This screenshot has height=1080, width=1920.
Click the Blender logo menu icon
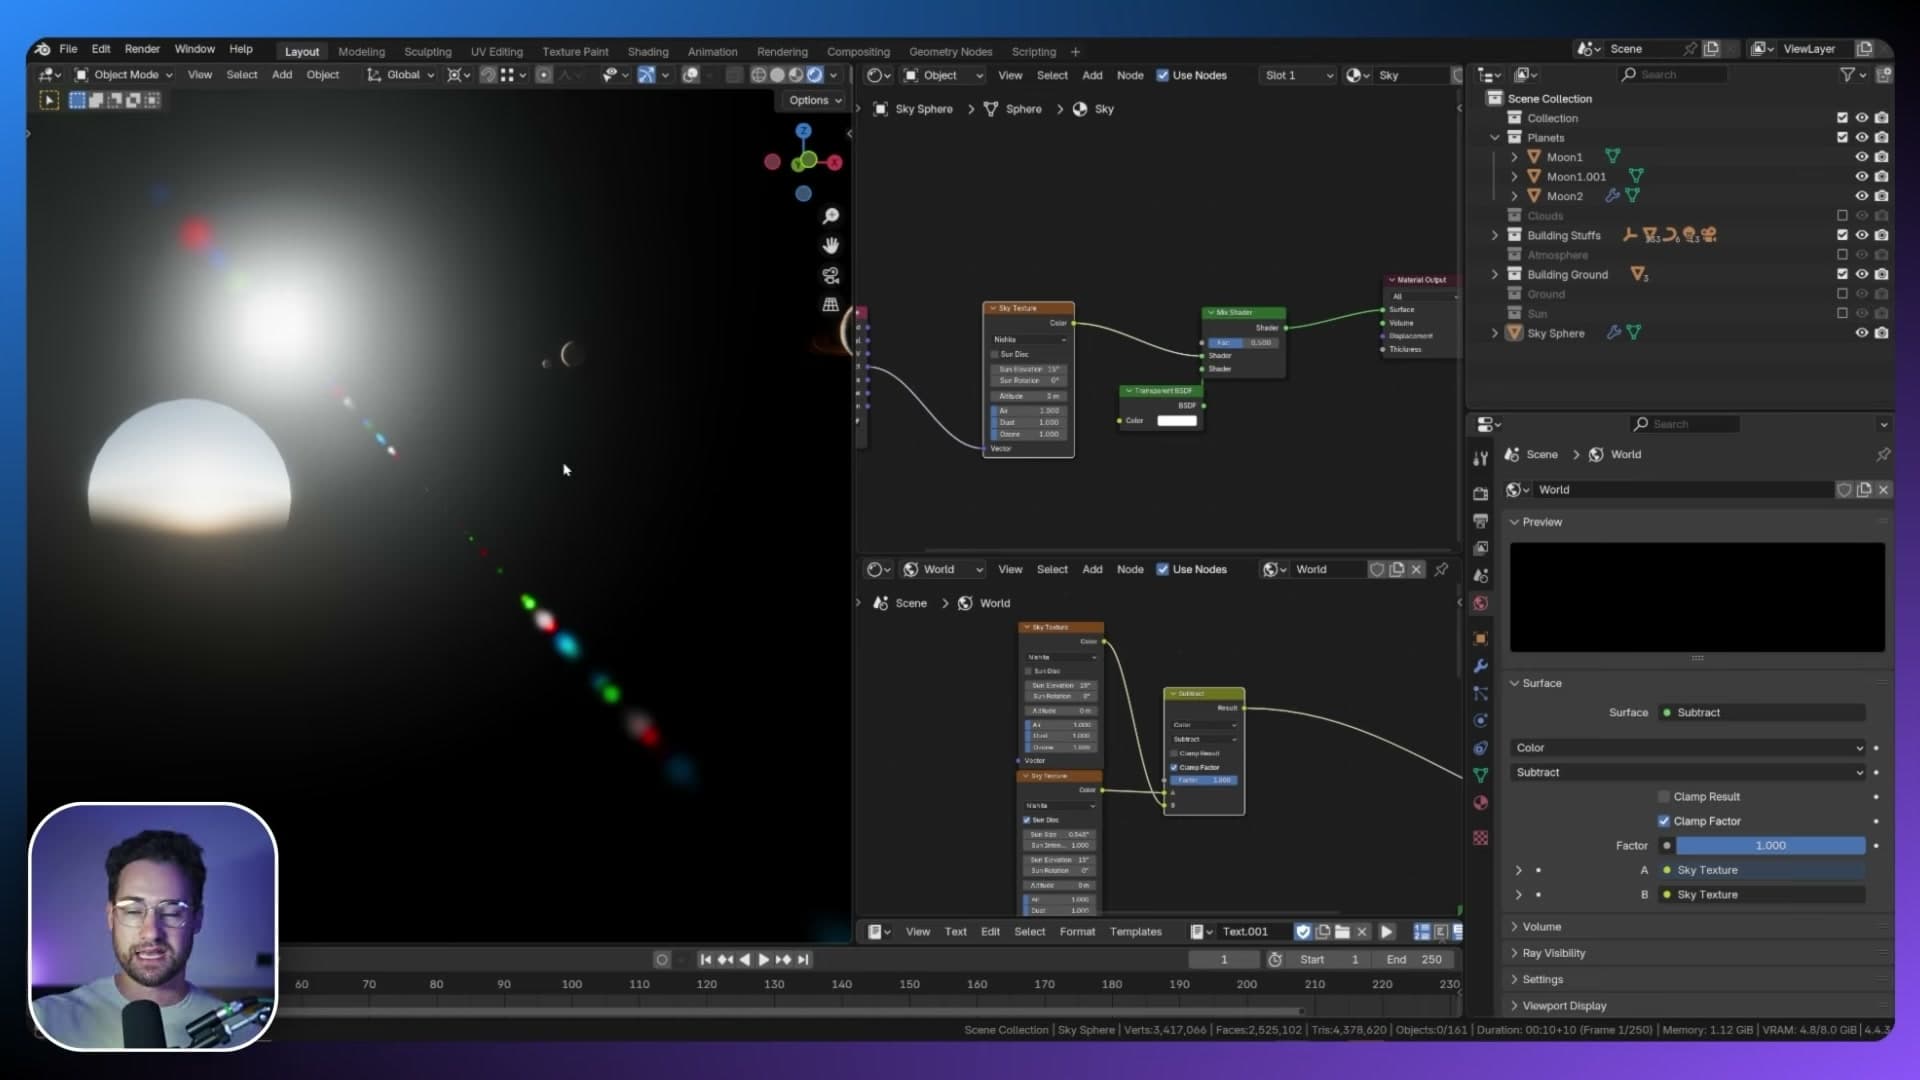pyautogui.click(x=42, y=49)
